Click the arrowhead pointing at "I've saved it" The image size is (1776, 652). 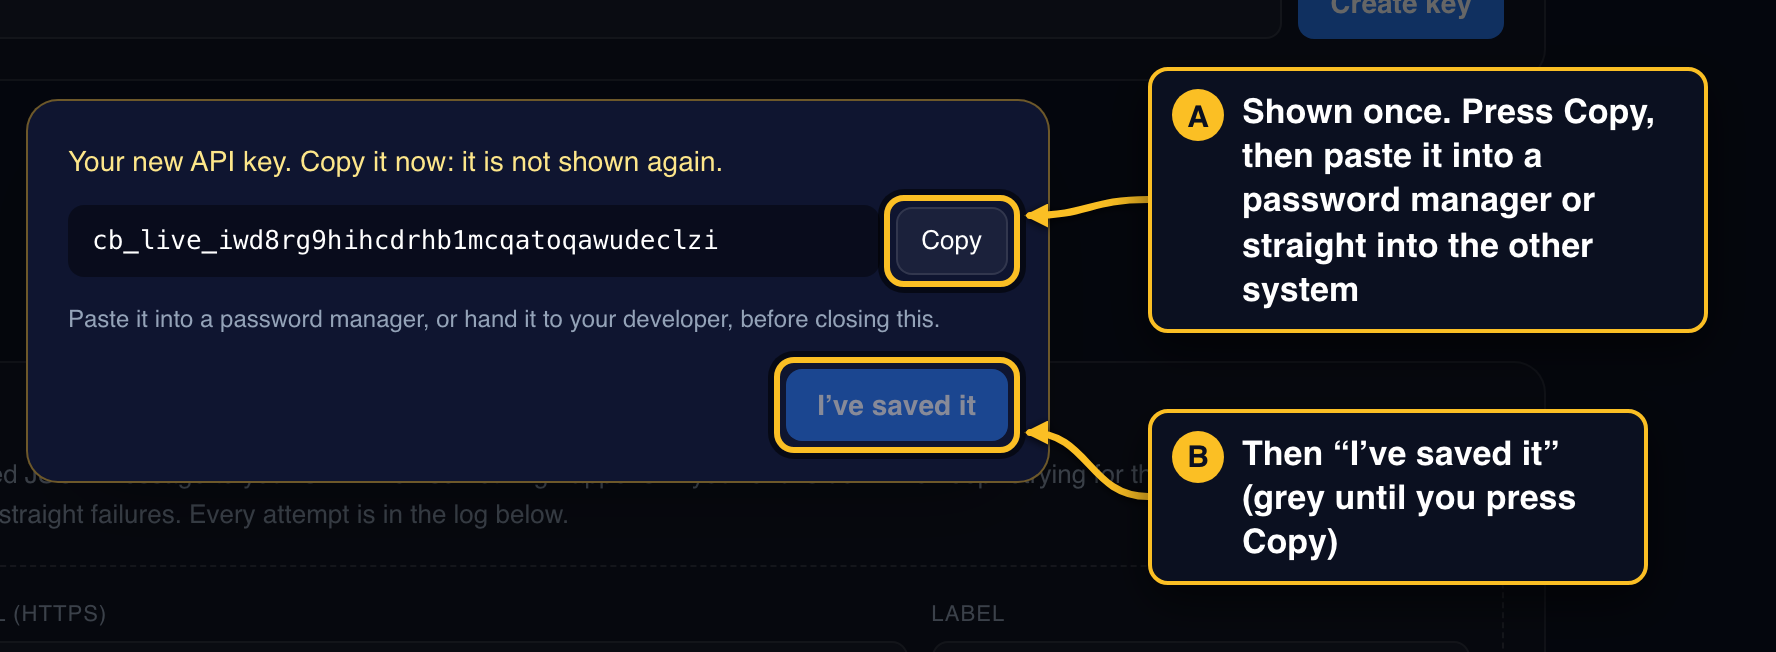[1038, 433]
